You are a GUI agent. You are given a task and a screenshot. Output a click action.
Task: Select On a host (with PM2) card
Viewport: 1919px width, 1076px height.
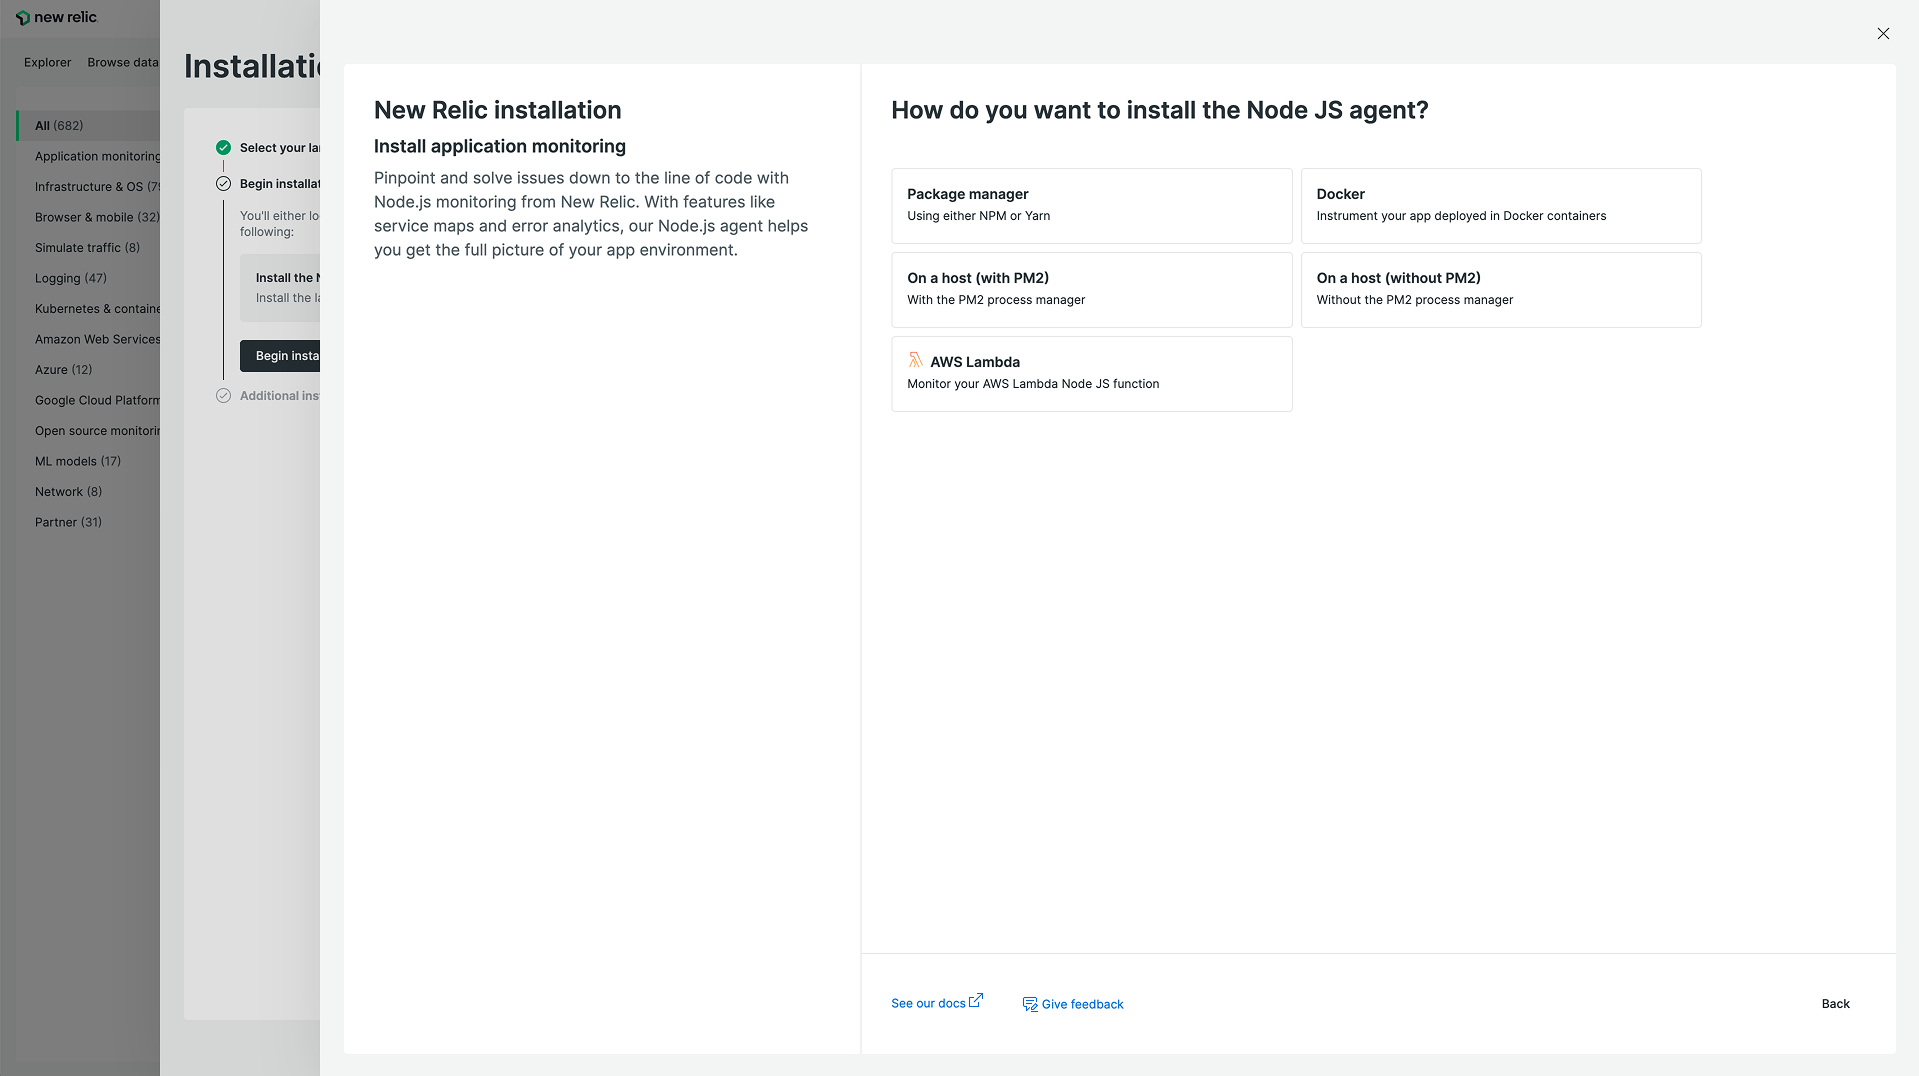(x=1091, y=289)
